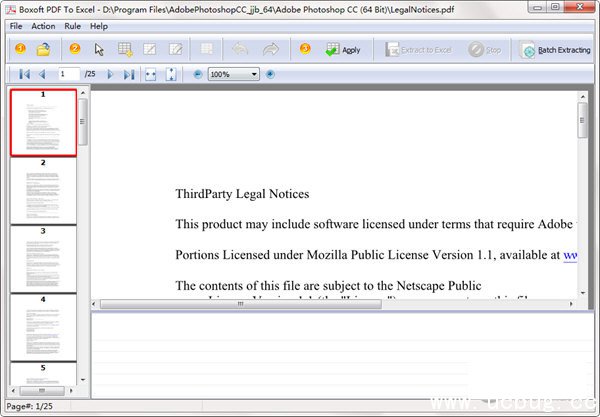Screen dimensions: 600x417
Task: Click the step 1 orange circle icon
Action: (20, 49)
